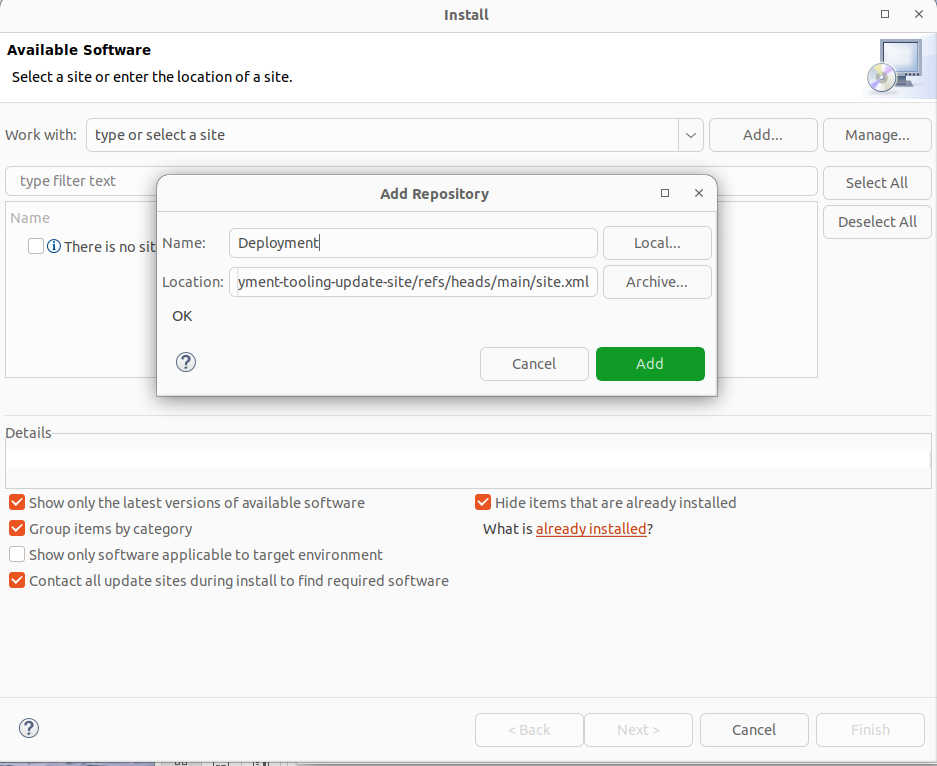The height and width of the screenshot is (766, 937).
Task: Click the help icon in Add Repository dialog
Action: (x=185, y=362)
